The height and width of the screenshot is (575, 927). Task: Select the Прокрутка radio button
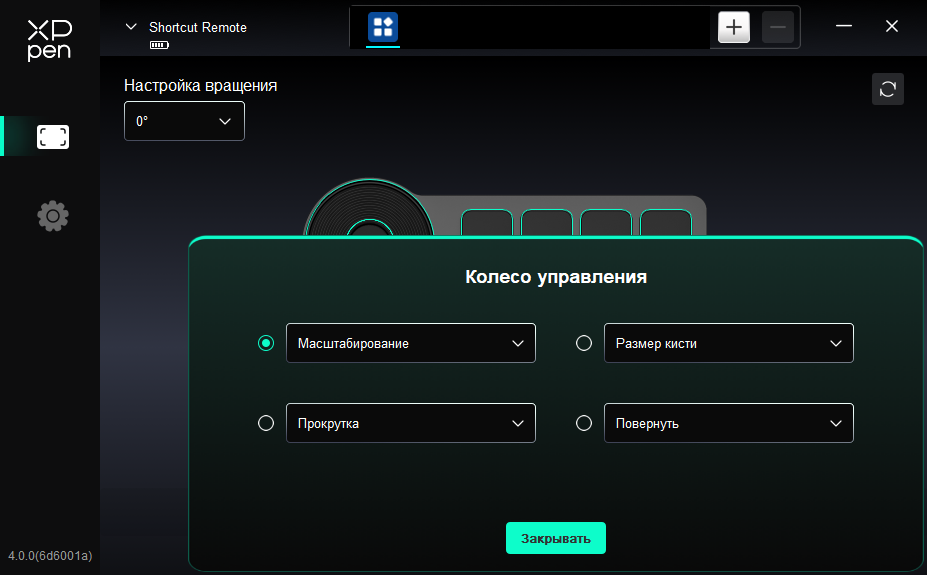coord(266,423)
